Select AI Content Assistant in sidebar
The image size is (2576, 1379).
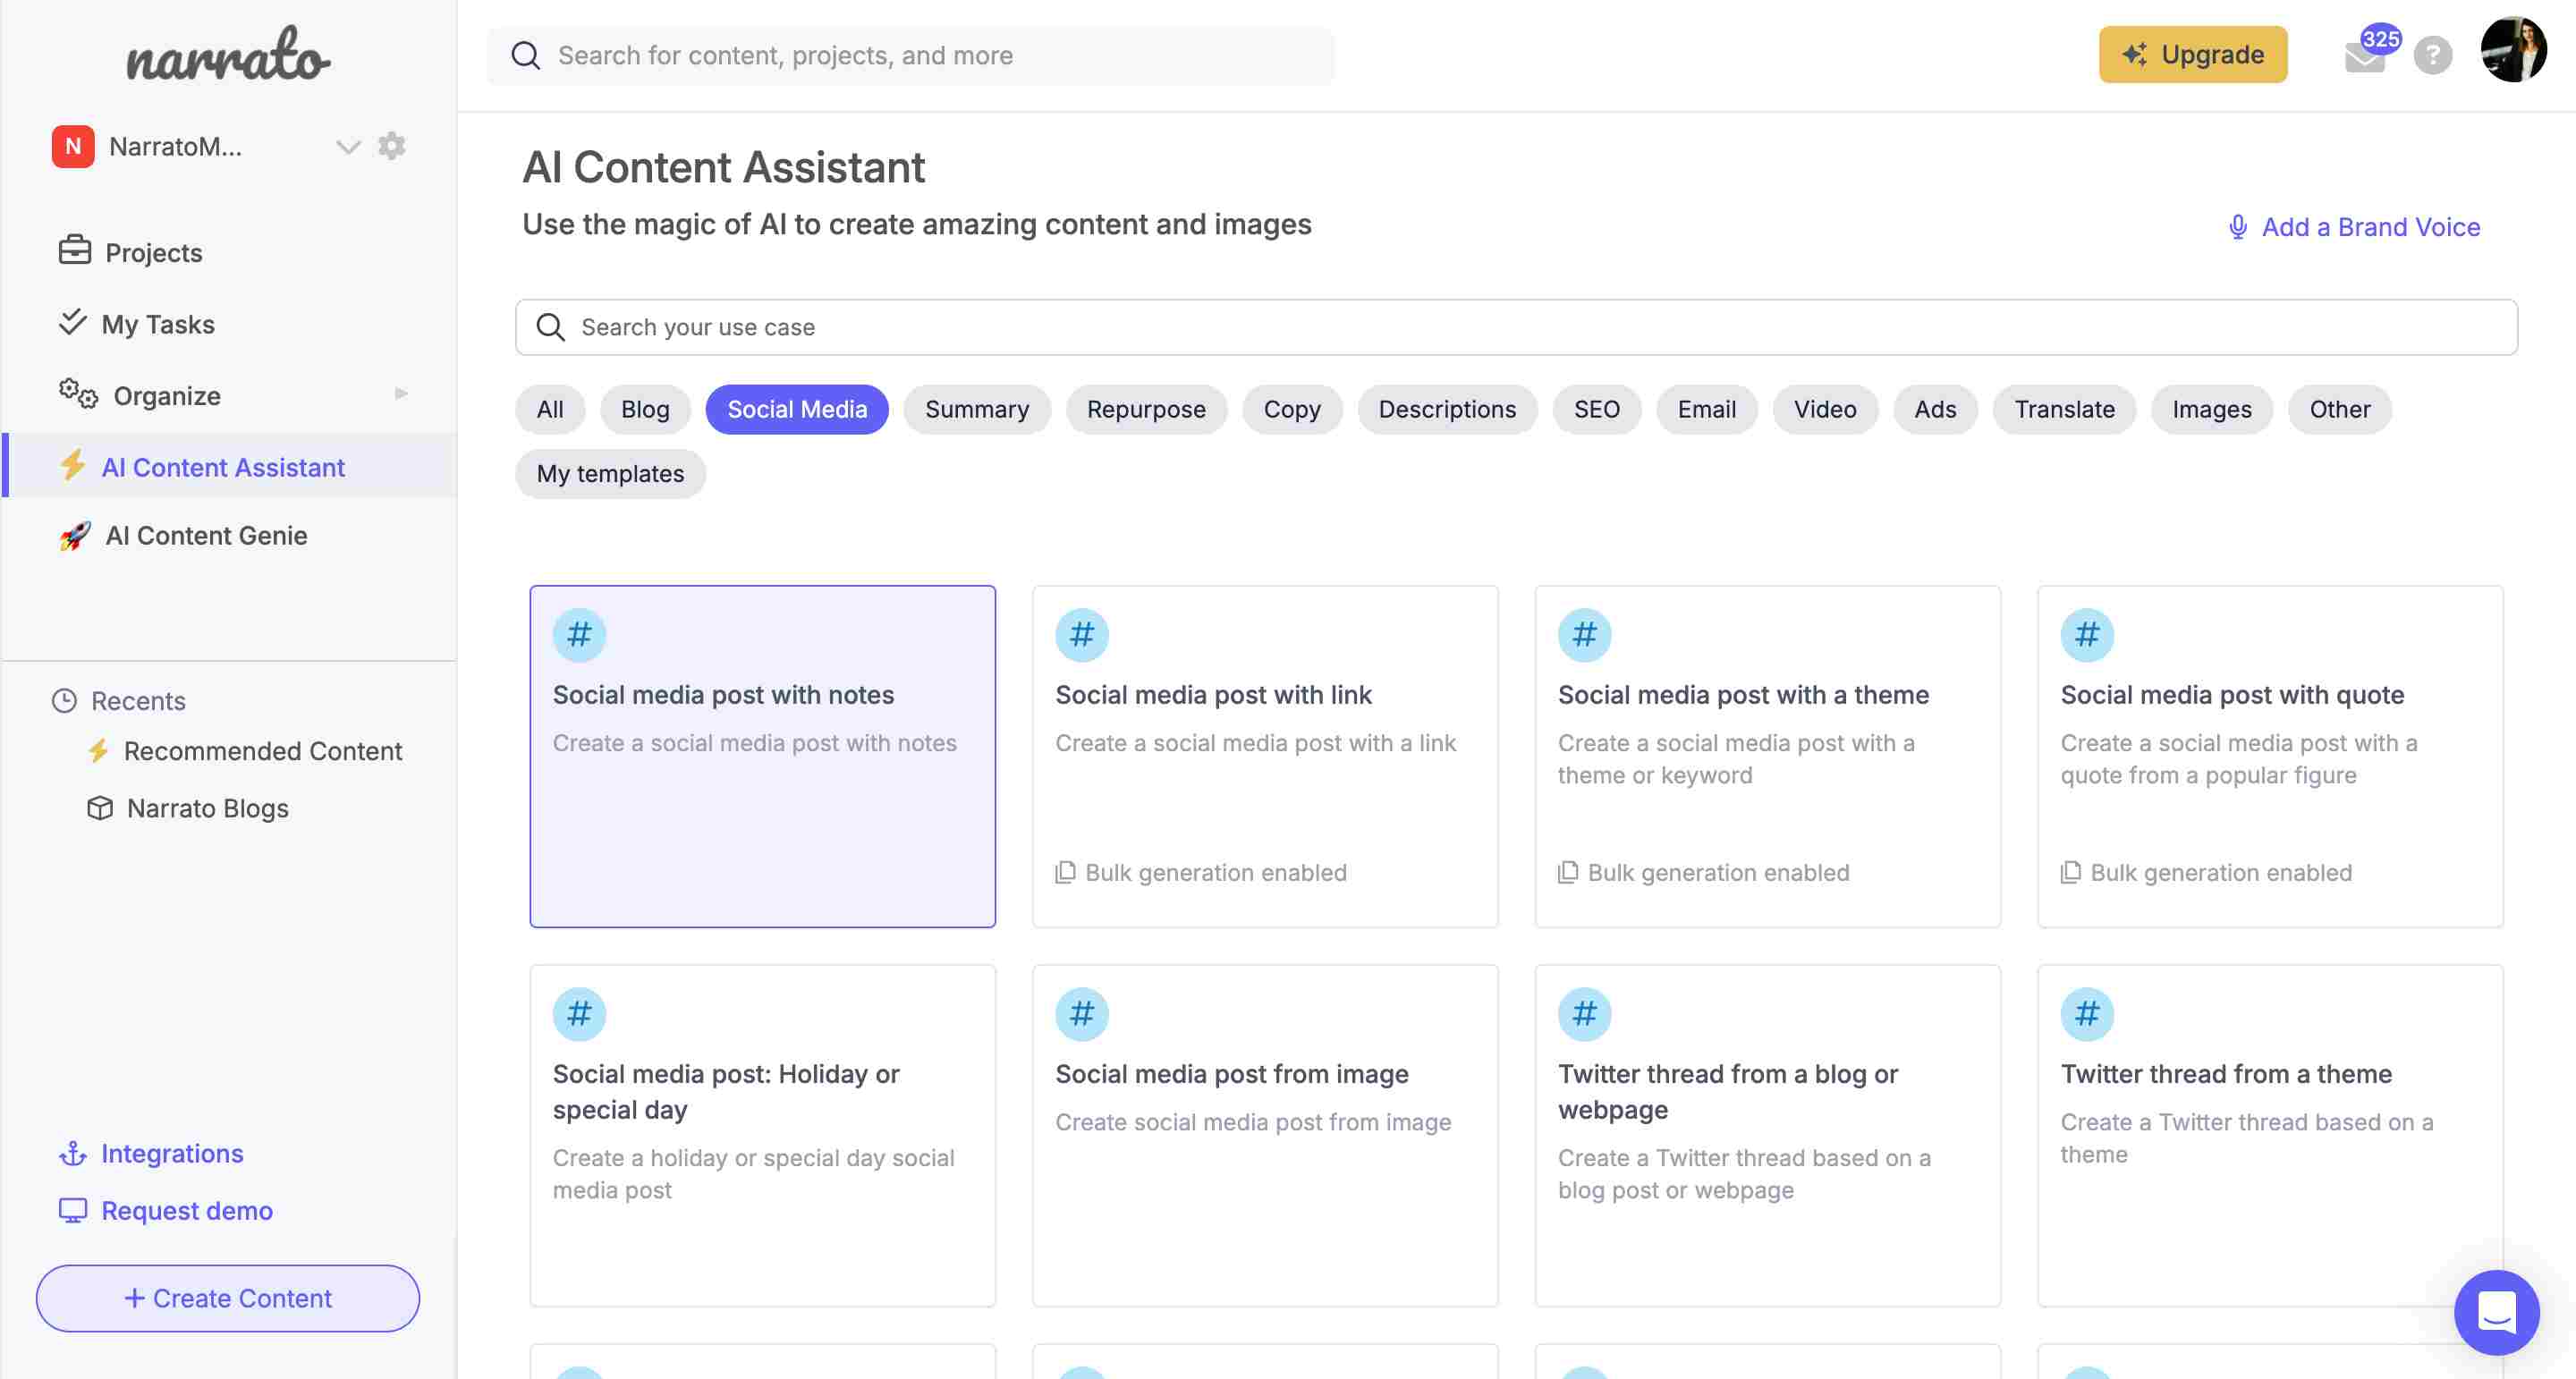tap(230, 466)
